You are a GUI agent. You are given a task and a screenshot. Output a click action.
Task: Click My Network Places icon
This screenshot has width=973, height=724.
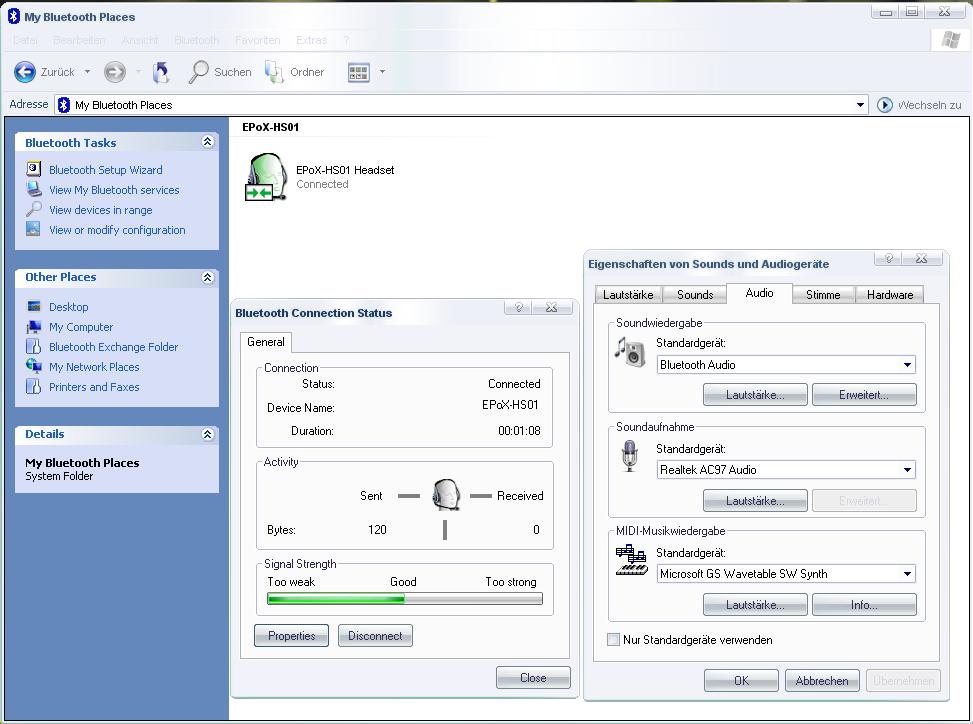point(34,366)
